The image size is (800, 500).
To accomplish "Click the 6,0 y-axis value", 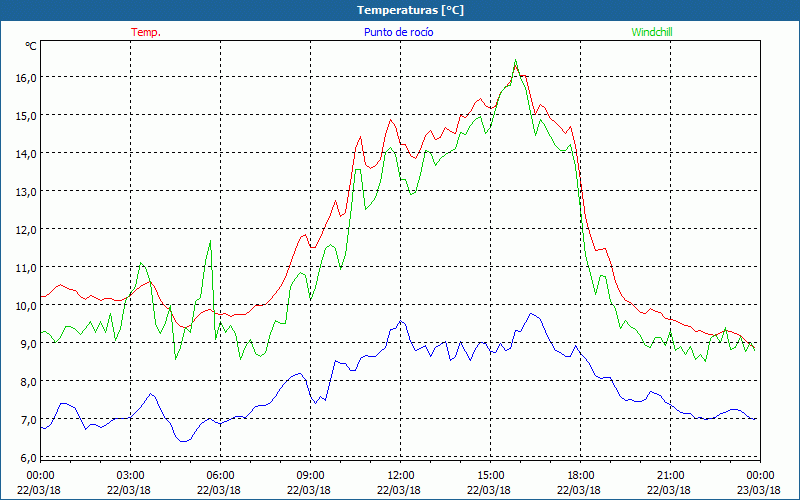I will 30,458.
